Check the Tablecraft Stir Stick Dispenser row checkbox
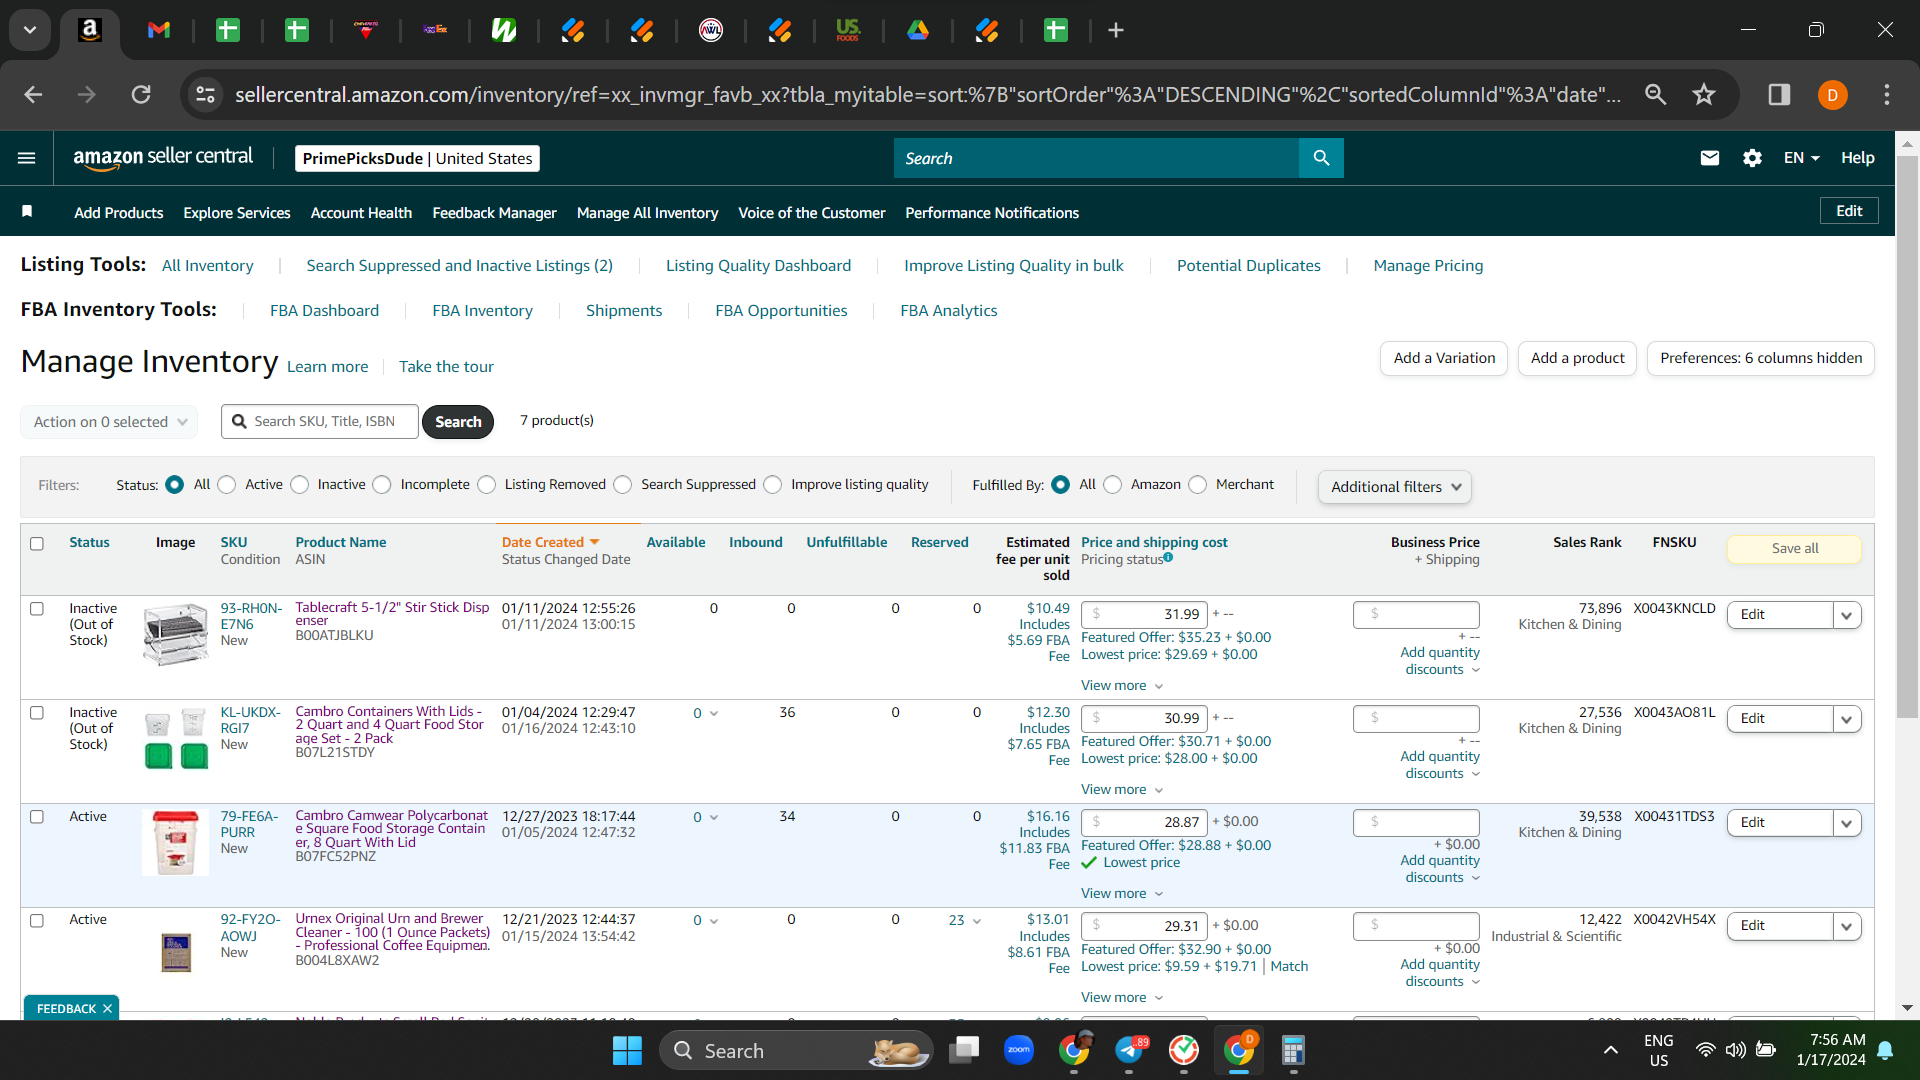The width and height of the screenshot is (1920, 1080). coord(37,609)
